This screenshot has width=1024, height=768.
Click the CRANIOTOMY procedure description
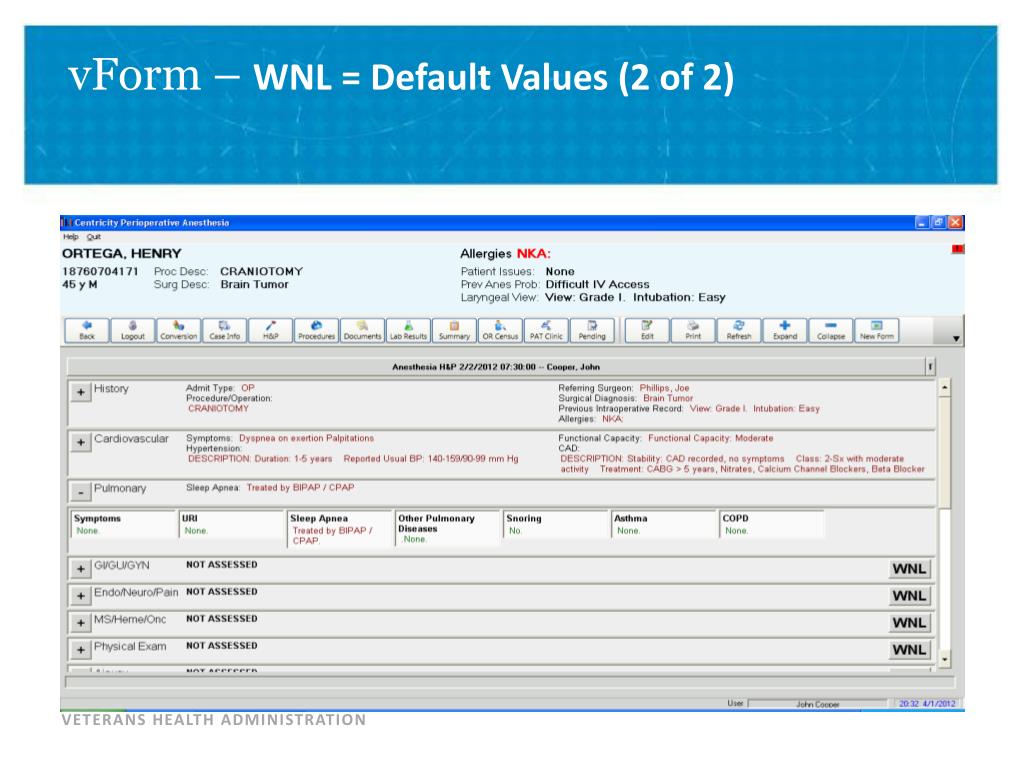261,271
